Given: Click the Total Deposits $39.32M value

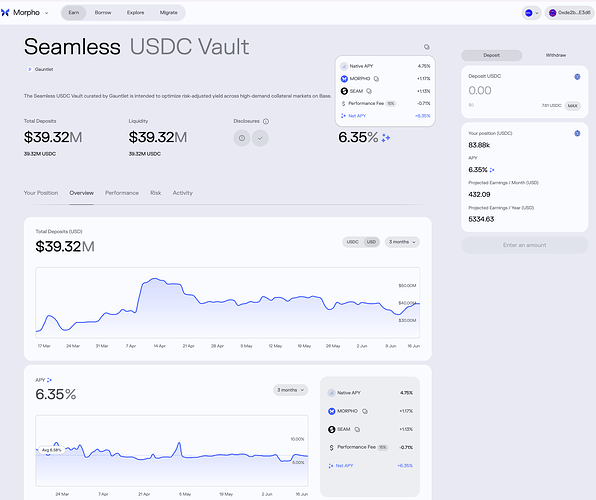Looking at the screenshot, I should click(53, 137).
